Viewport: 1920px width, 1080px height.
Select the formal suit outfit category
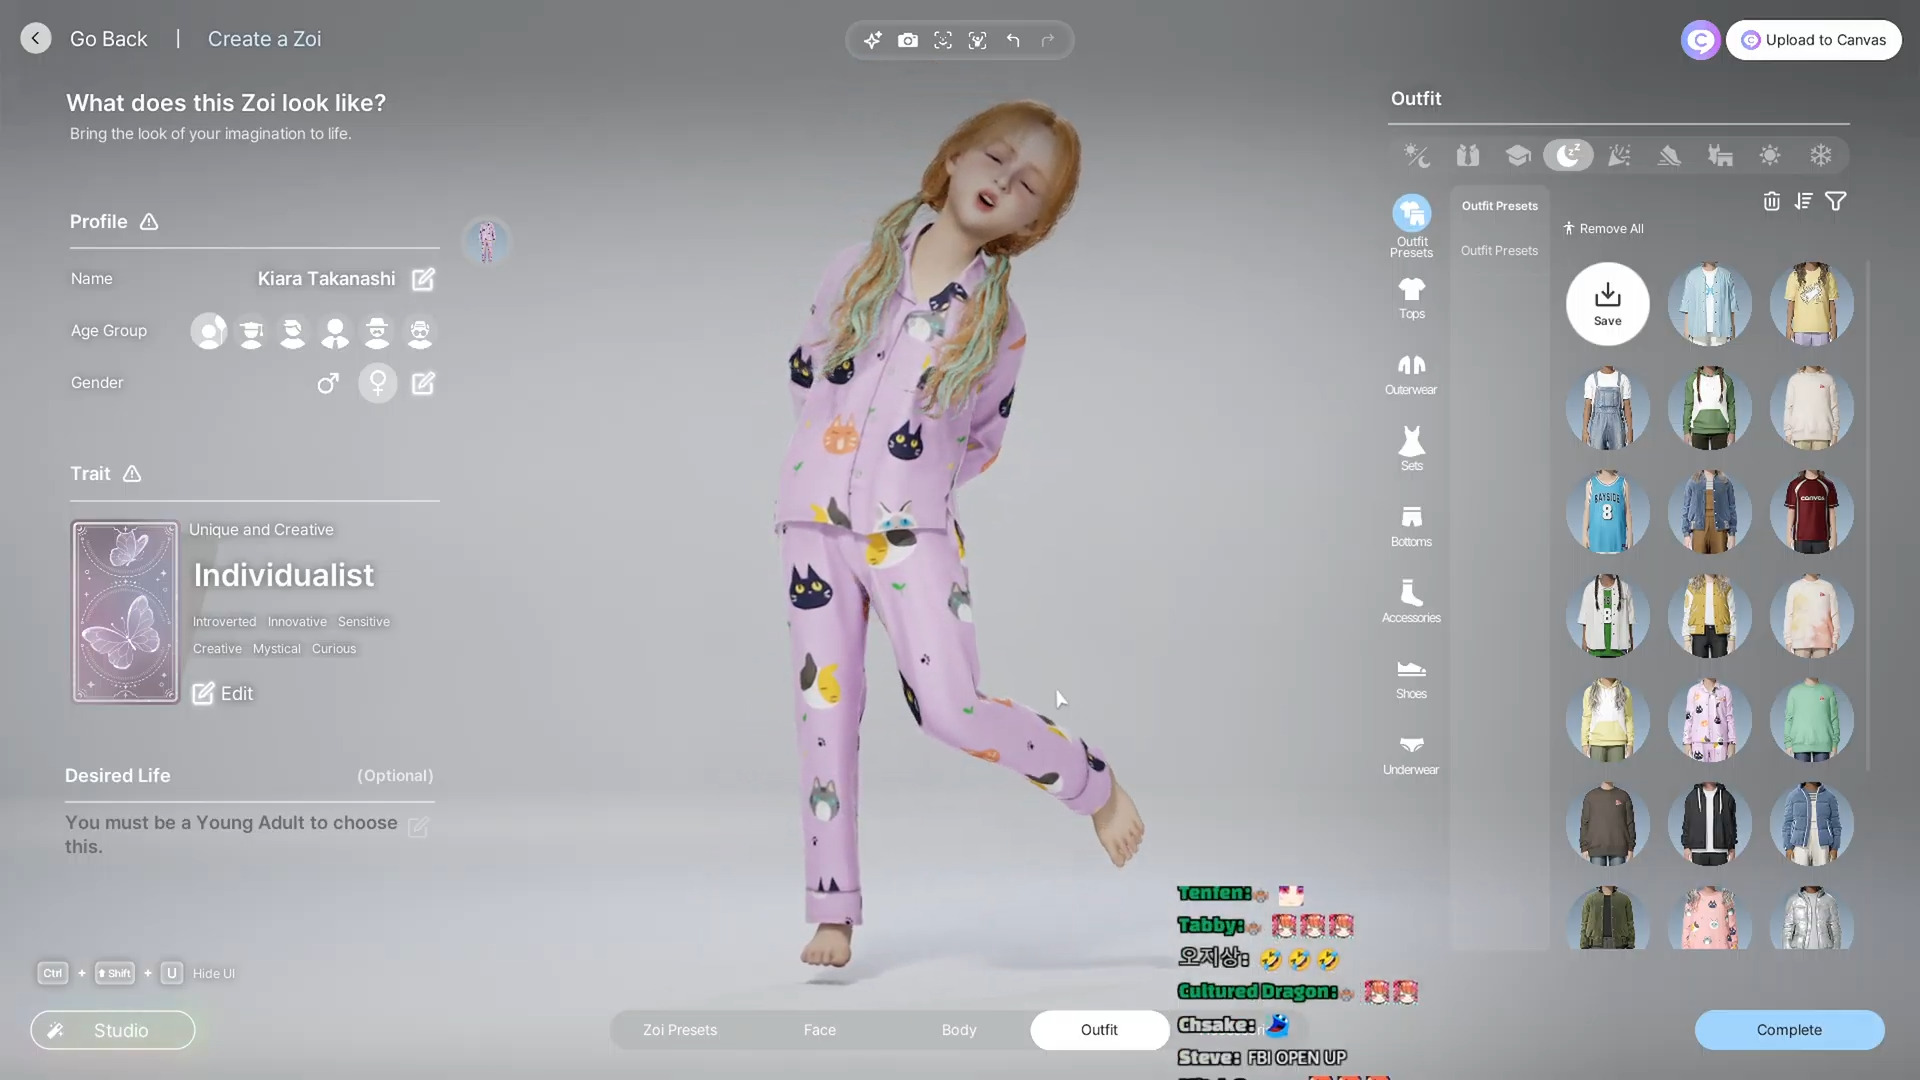click(x=1467, y=155)
